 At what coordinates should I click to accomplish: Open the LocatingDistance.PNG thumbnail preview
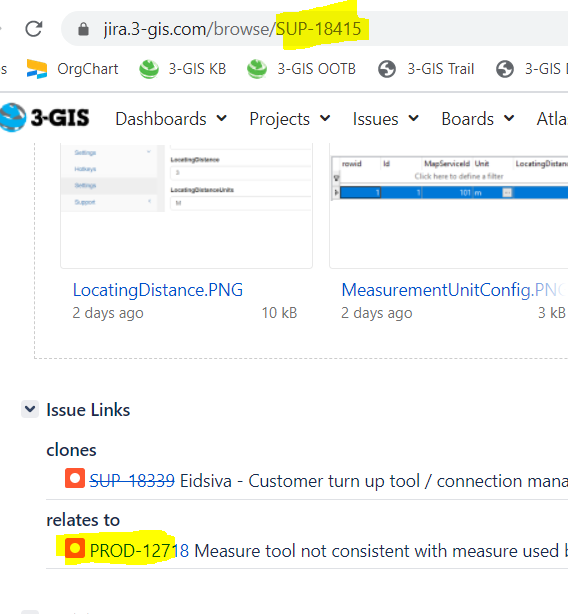pyautogui.click(x=186, y=206)
